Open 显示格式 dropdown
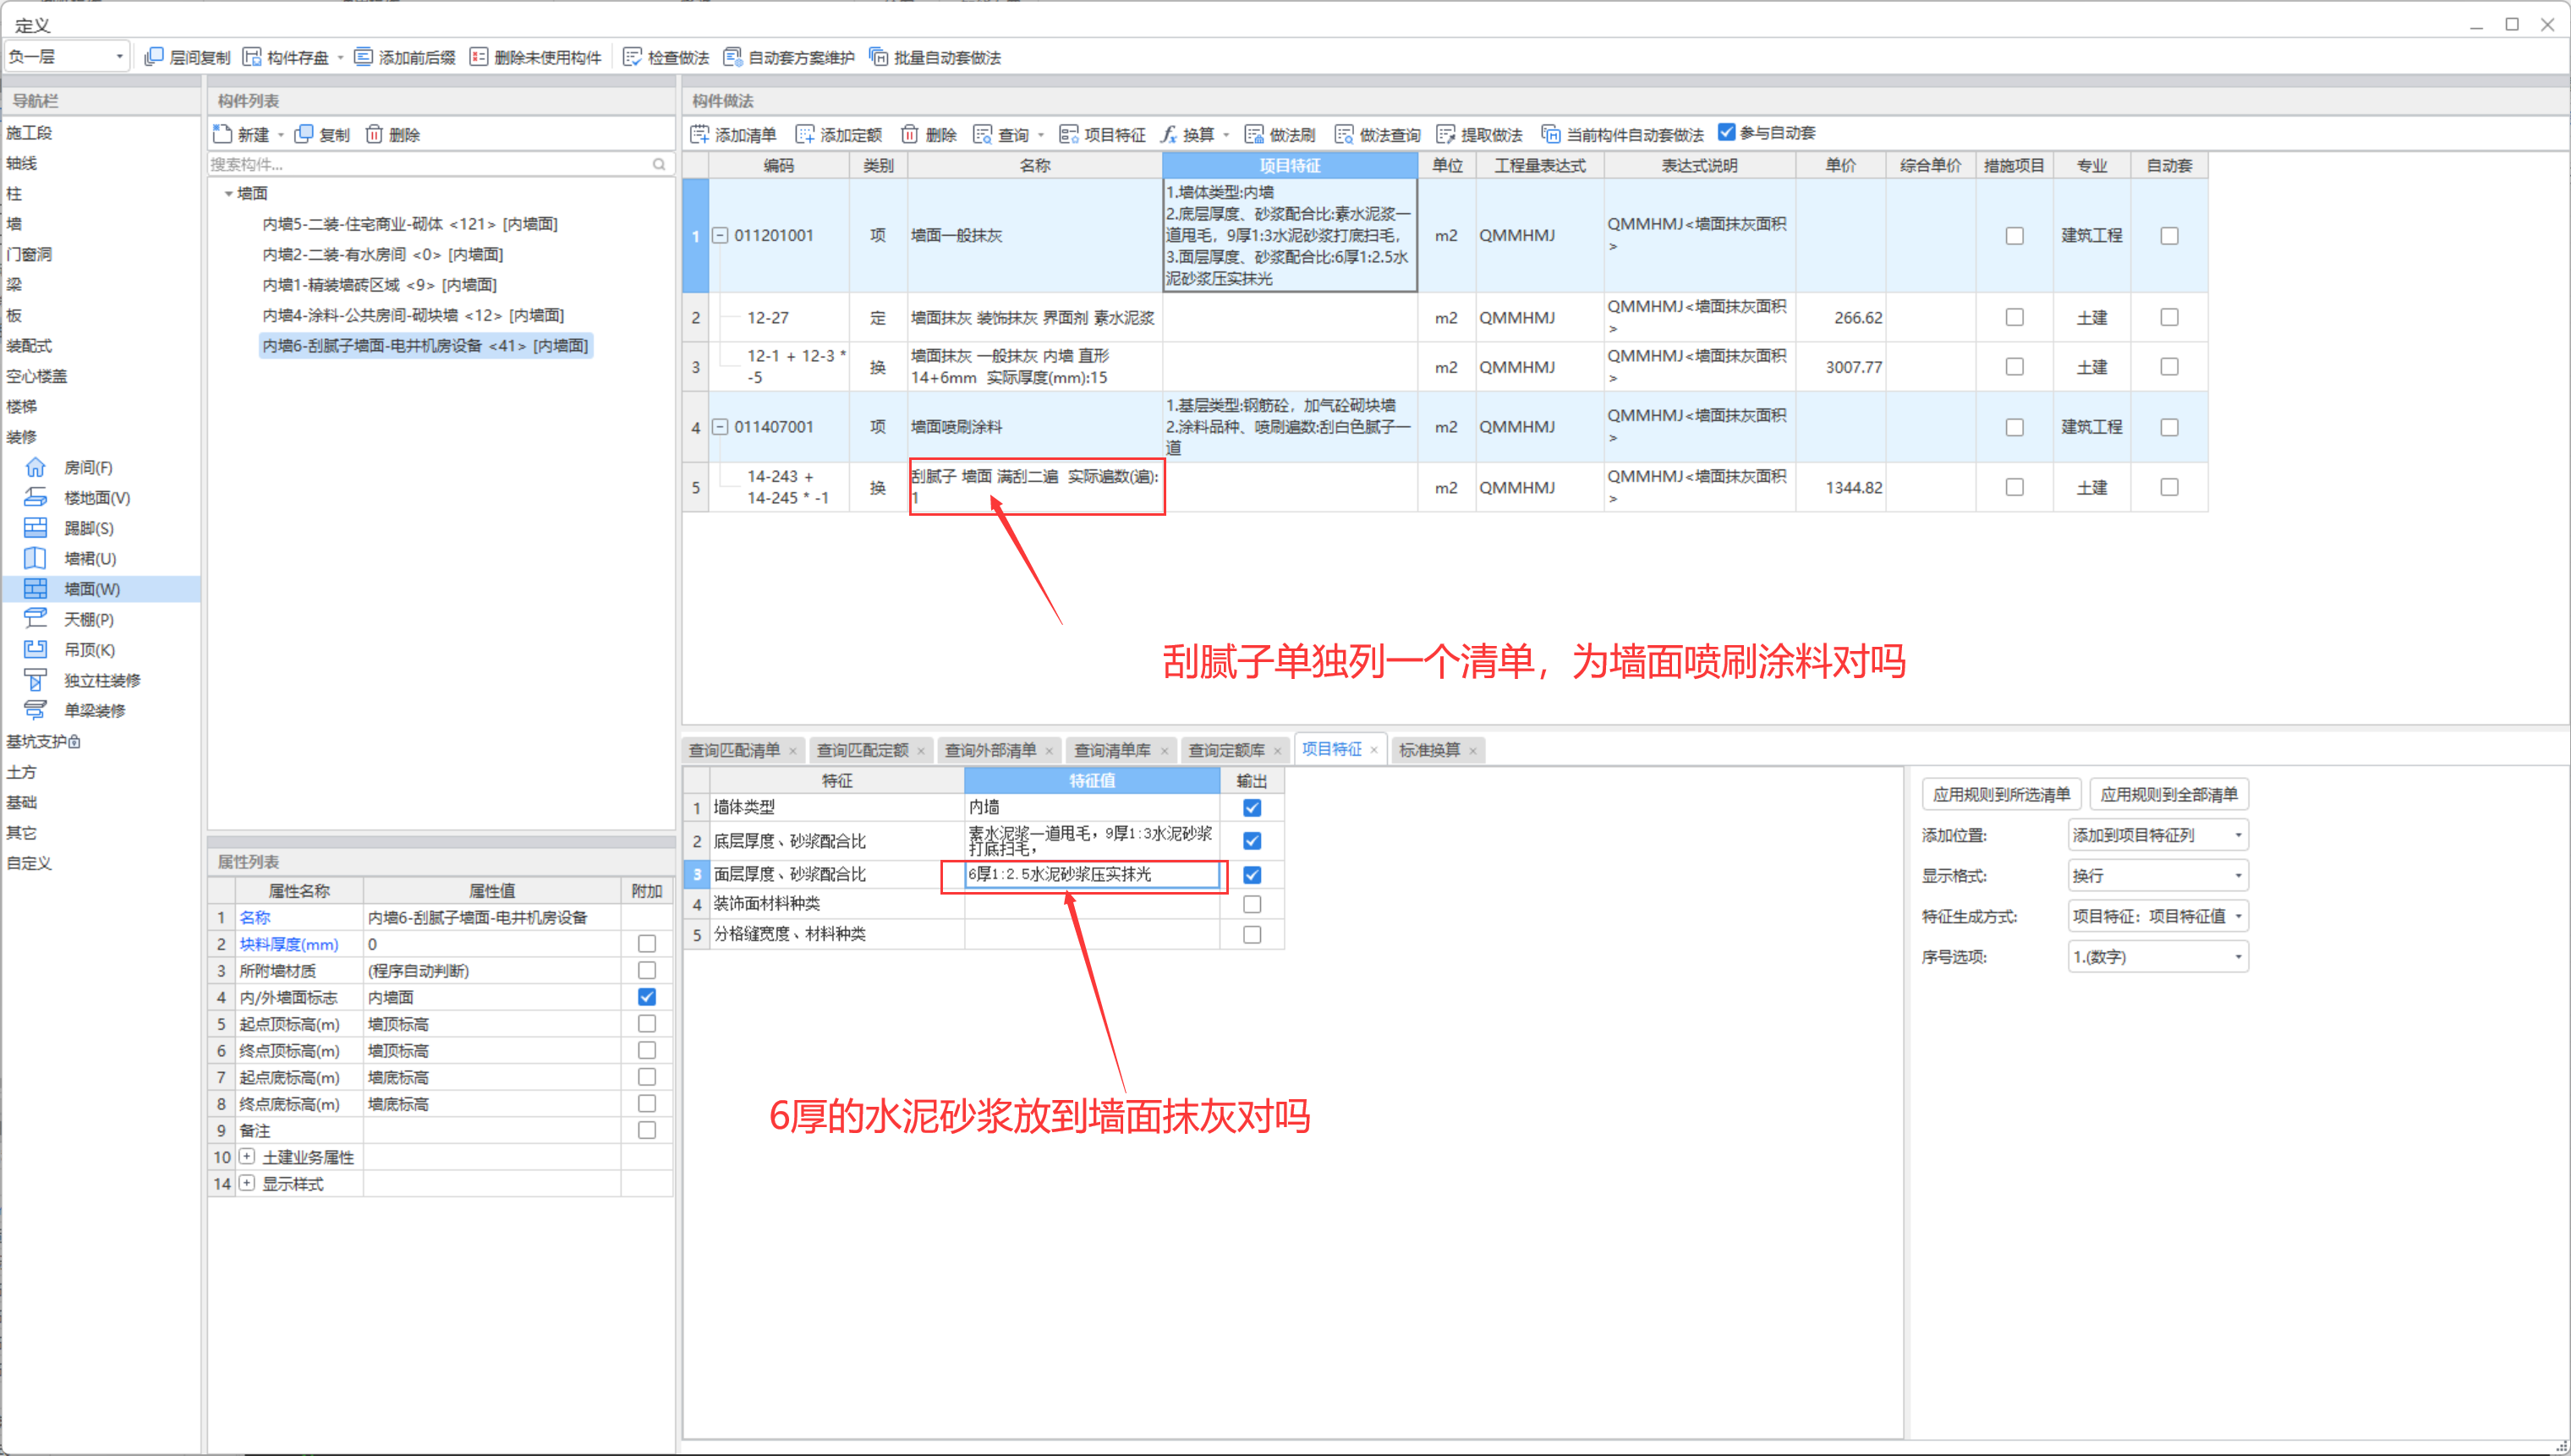 point(2157,876)
